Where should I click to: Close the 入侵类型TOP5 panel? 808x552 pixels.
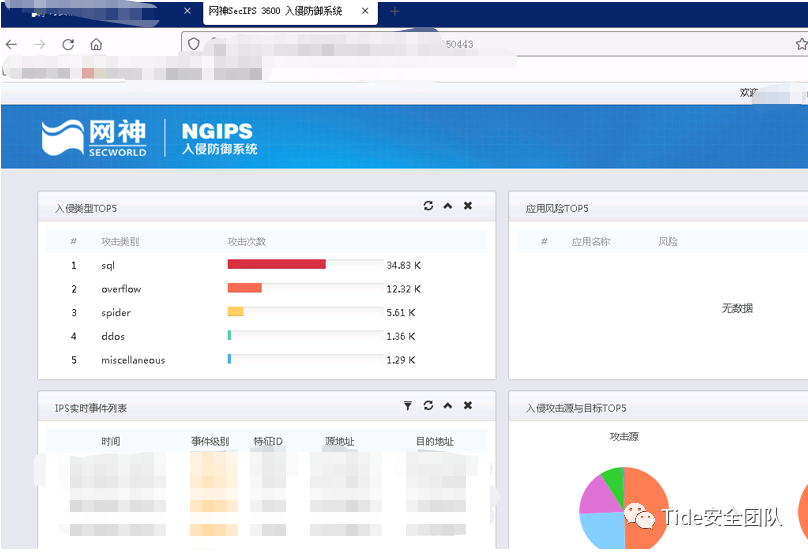pyautogui.click(x=468, y=206)
